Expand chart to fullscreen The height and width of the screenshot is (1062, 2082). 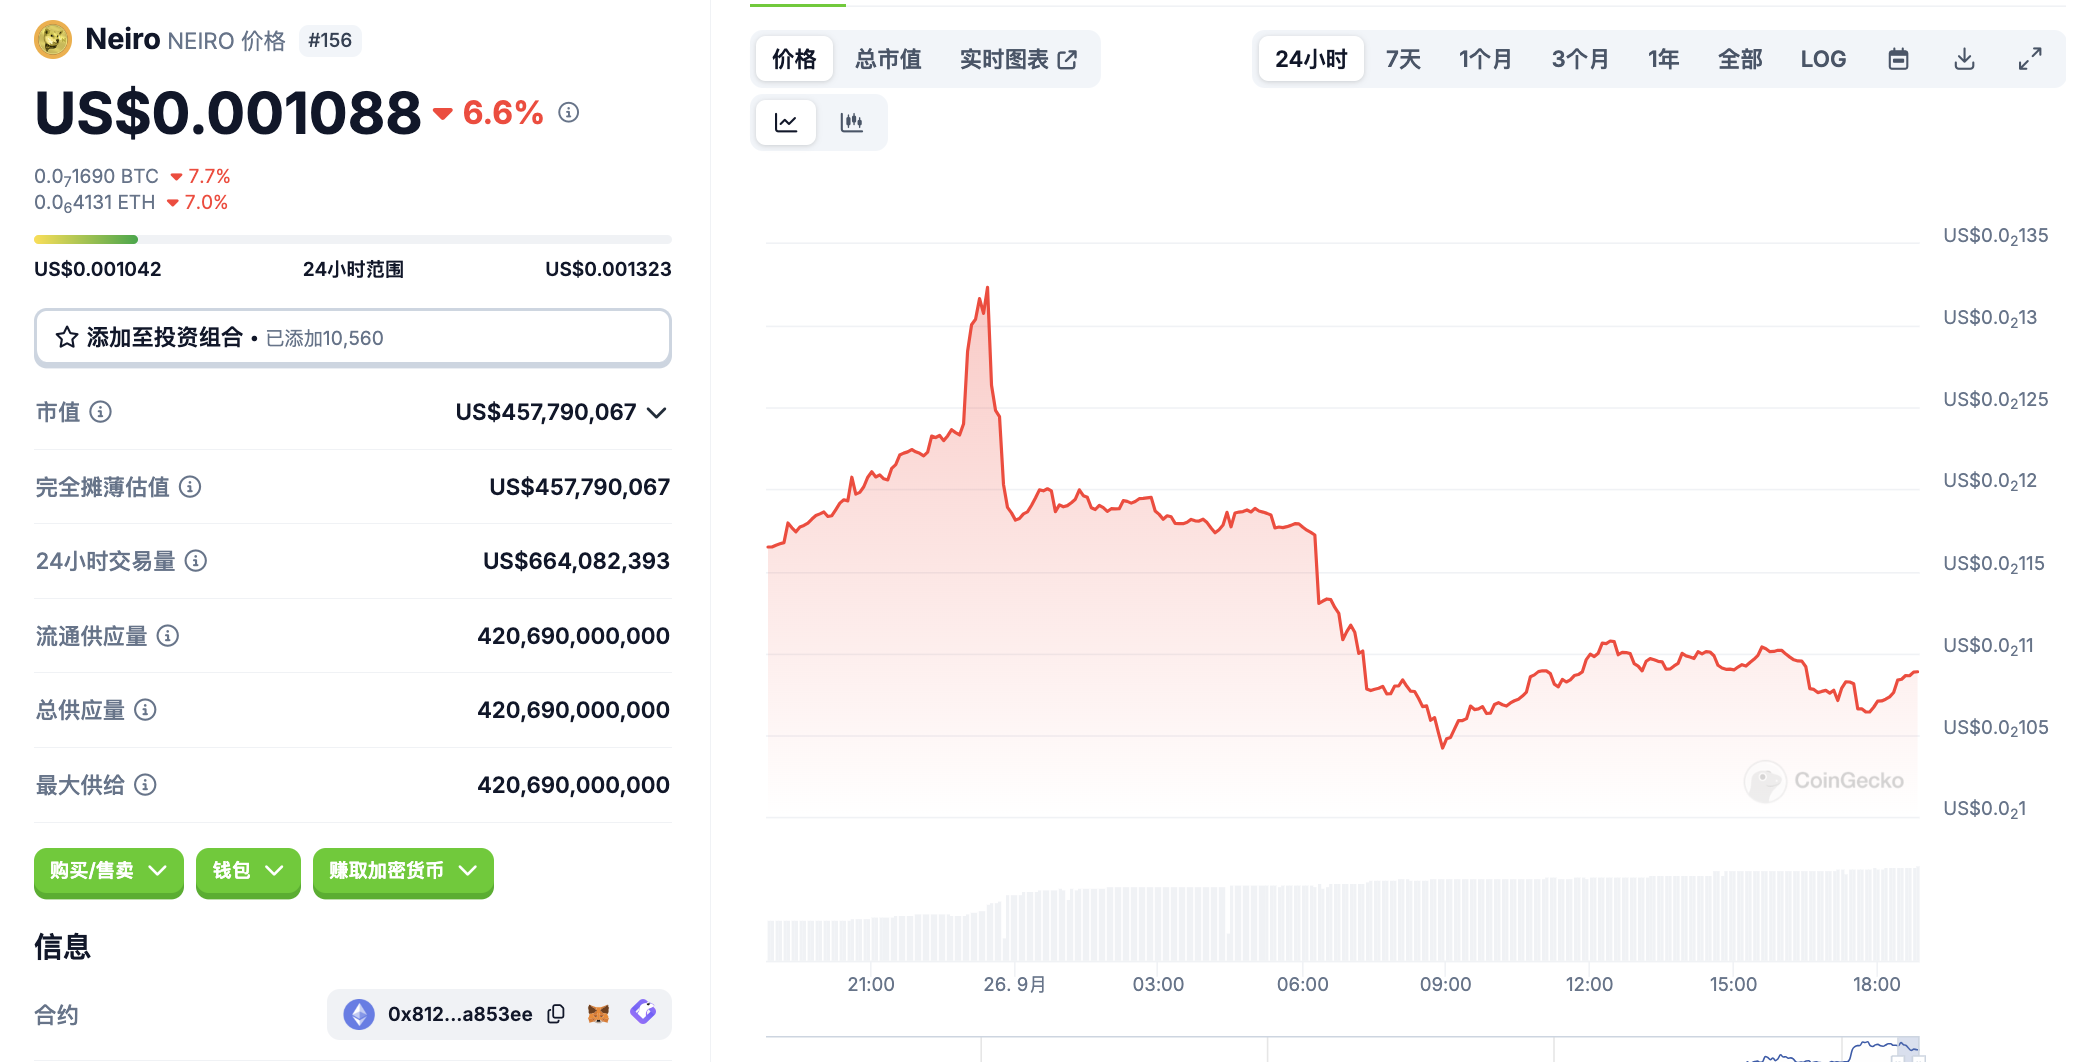2030,59
